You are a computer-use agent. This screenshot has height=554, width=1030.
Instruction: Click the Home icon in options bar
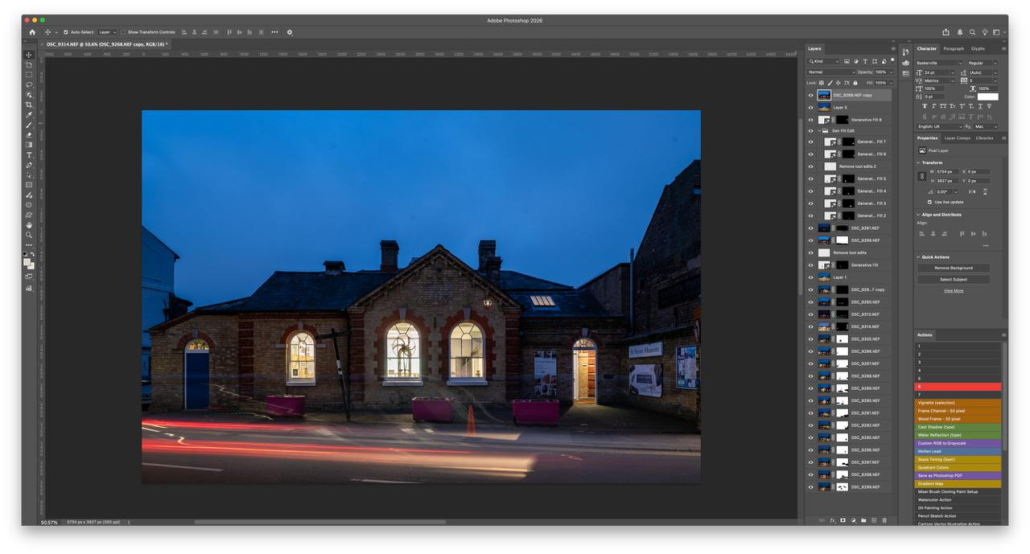32,32
